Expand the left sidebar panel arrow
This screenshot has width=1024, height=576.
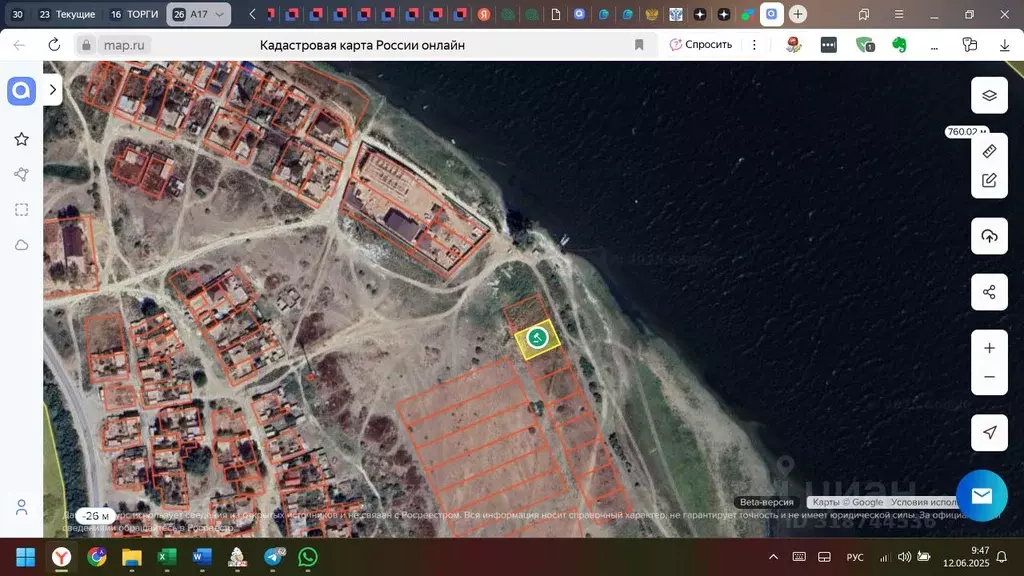coord(53,89)
